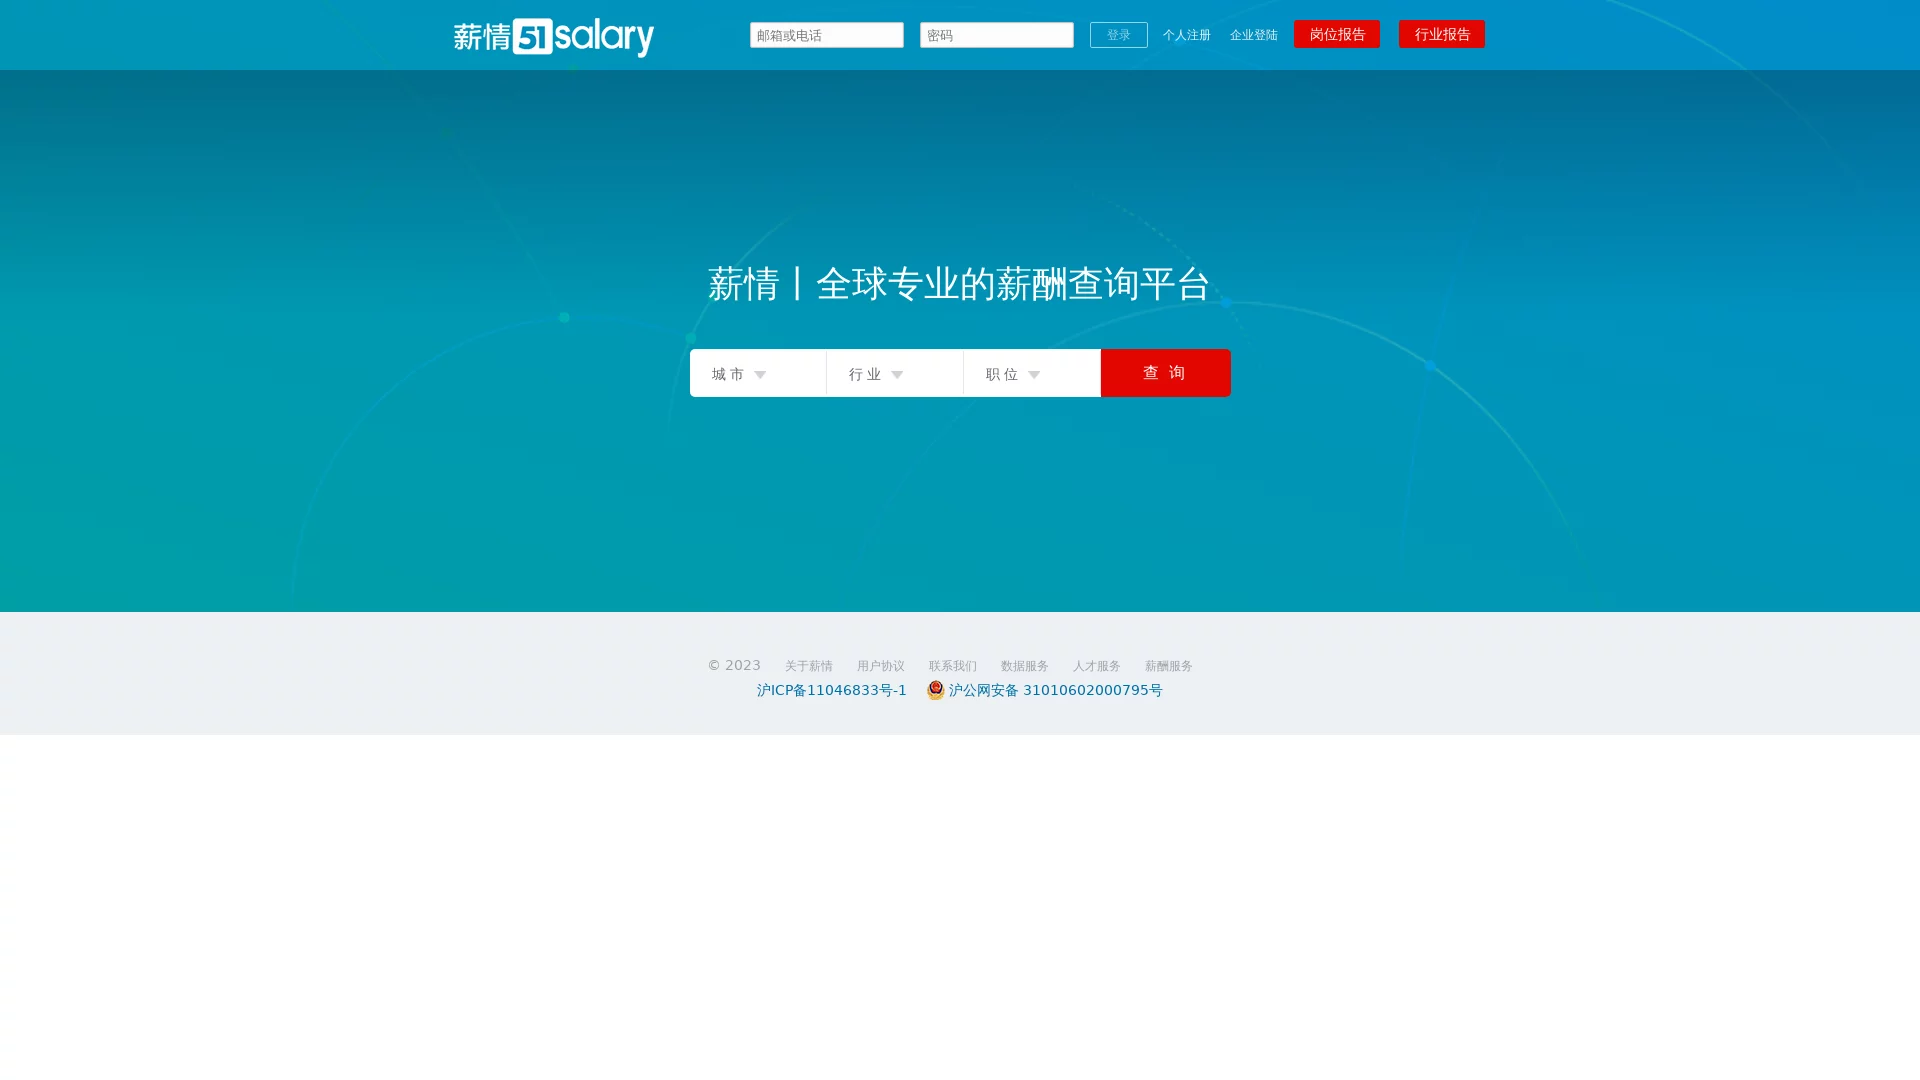Screen dimensions: 1920x1080
Task: Open the 数据服务 footer link
Action: (x=1024, y=666)
